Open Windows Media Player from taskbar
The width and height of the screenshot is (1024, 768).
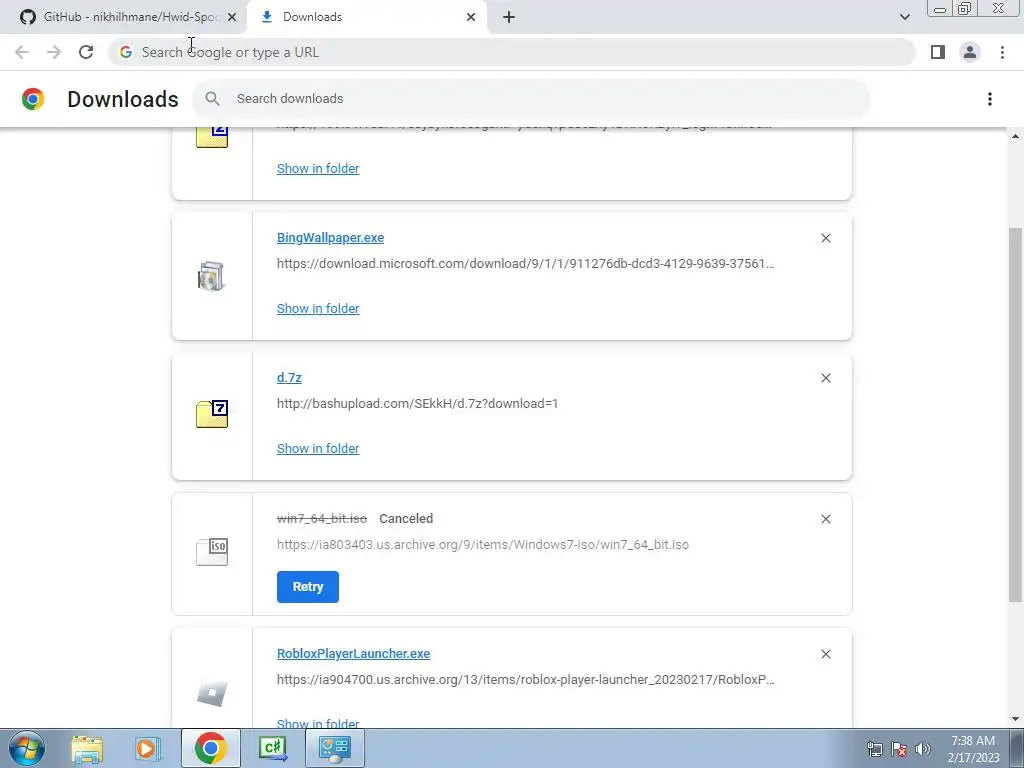coord(148,748)
